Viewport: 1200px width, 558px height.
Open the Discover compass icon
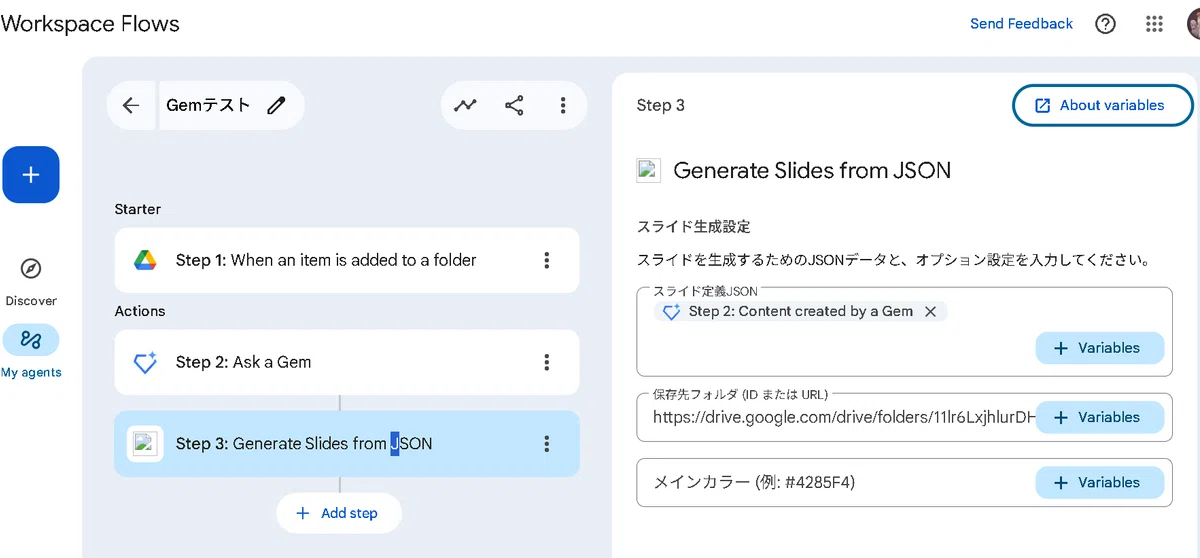click(31, 269)
